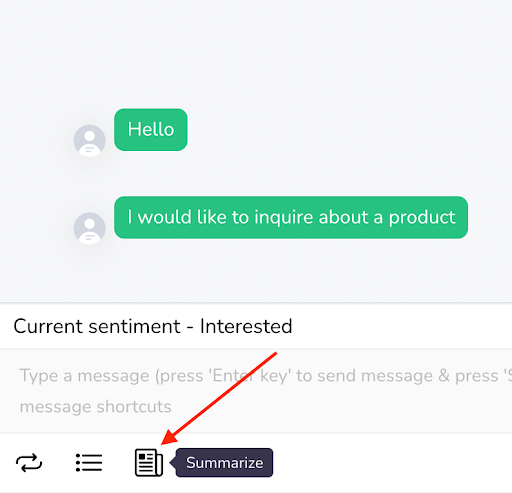Click the Summarize newspaper icon
The width and height of the screenshot is (512, 493).
coord(149,463)
